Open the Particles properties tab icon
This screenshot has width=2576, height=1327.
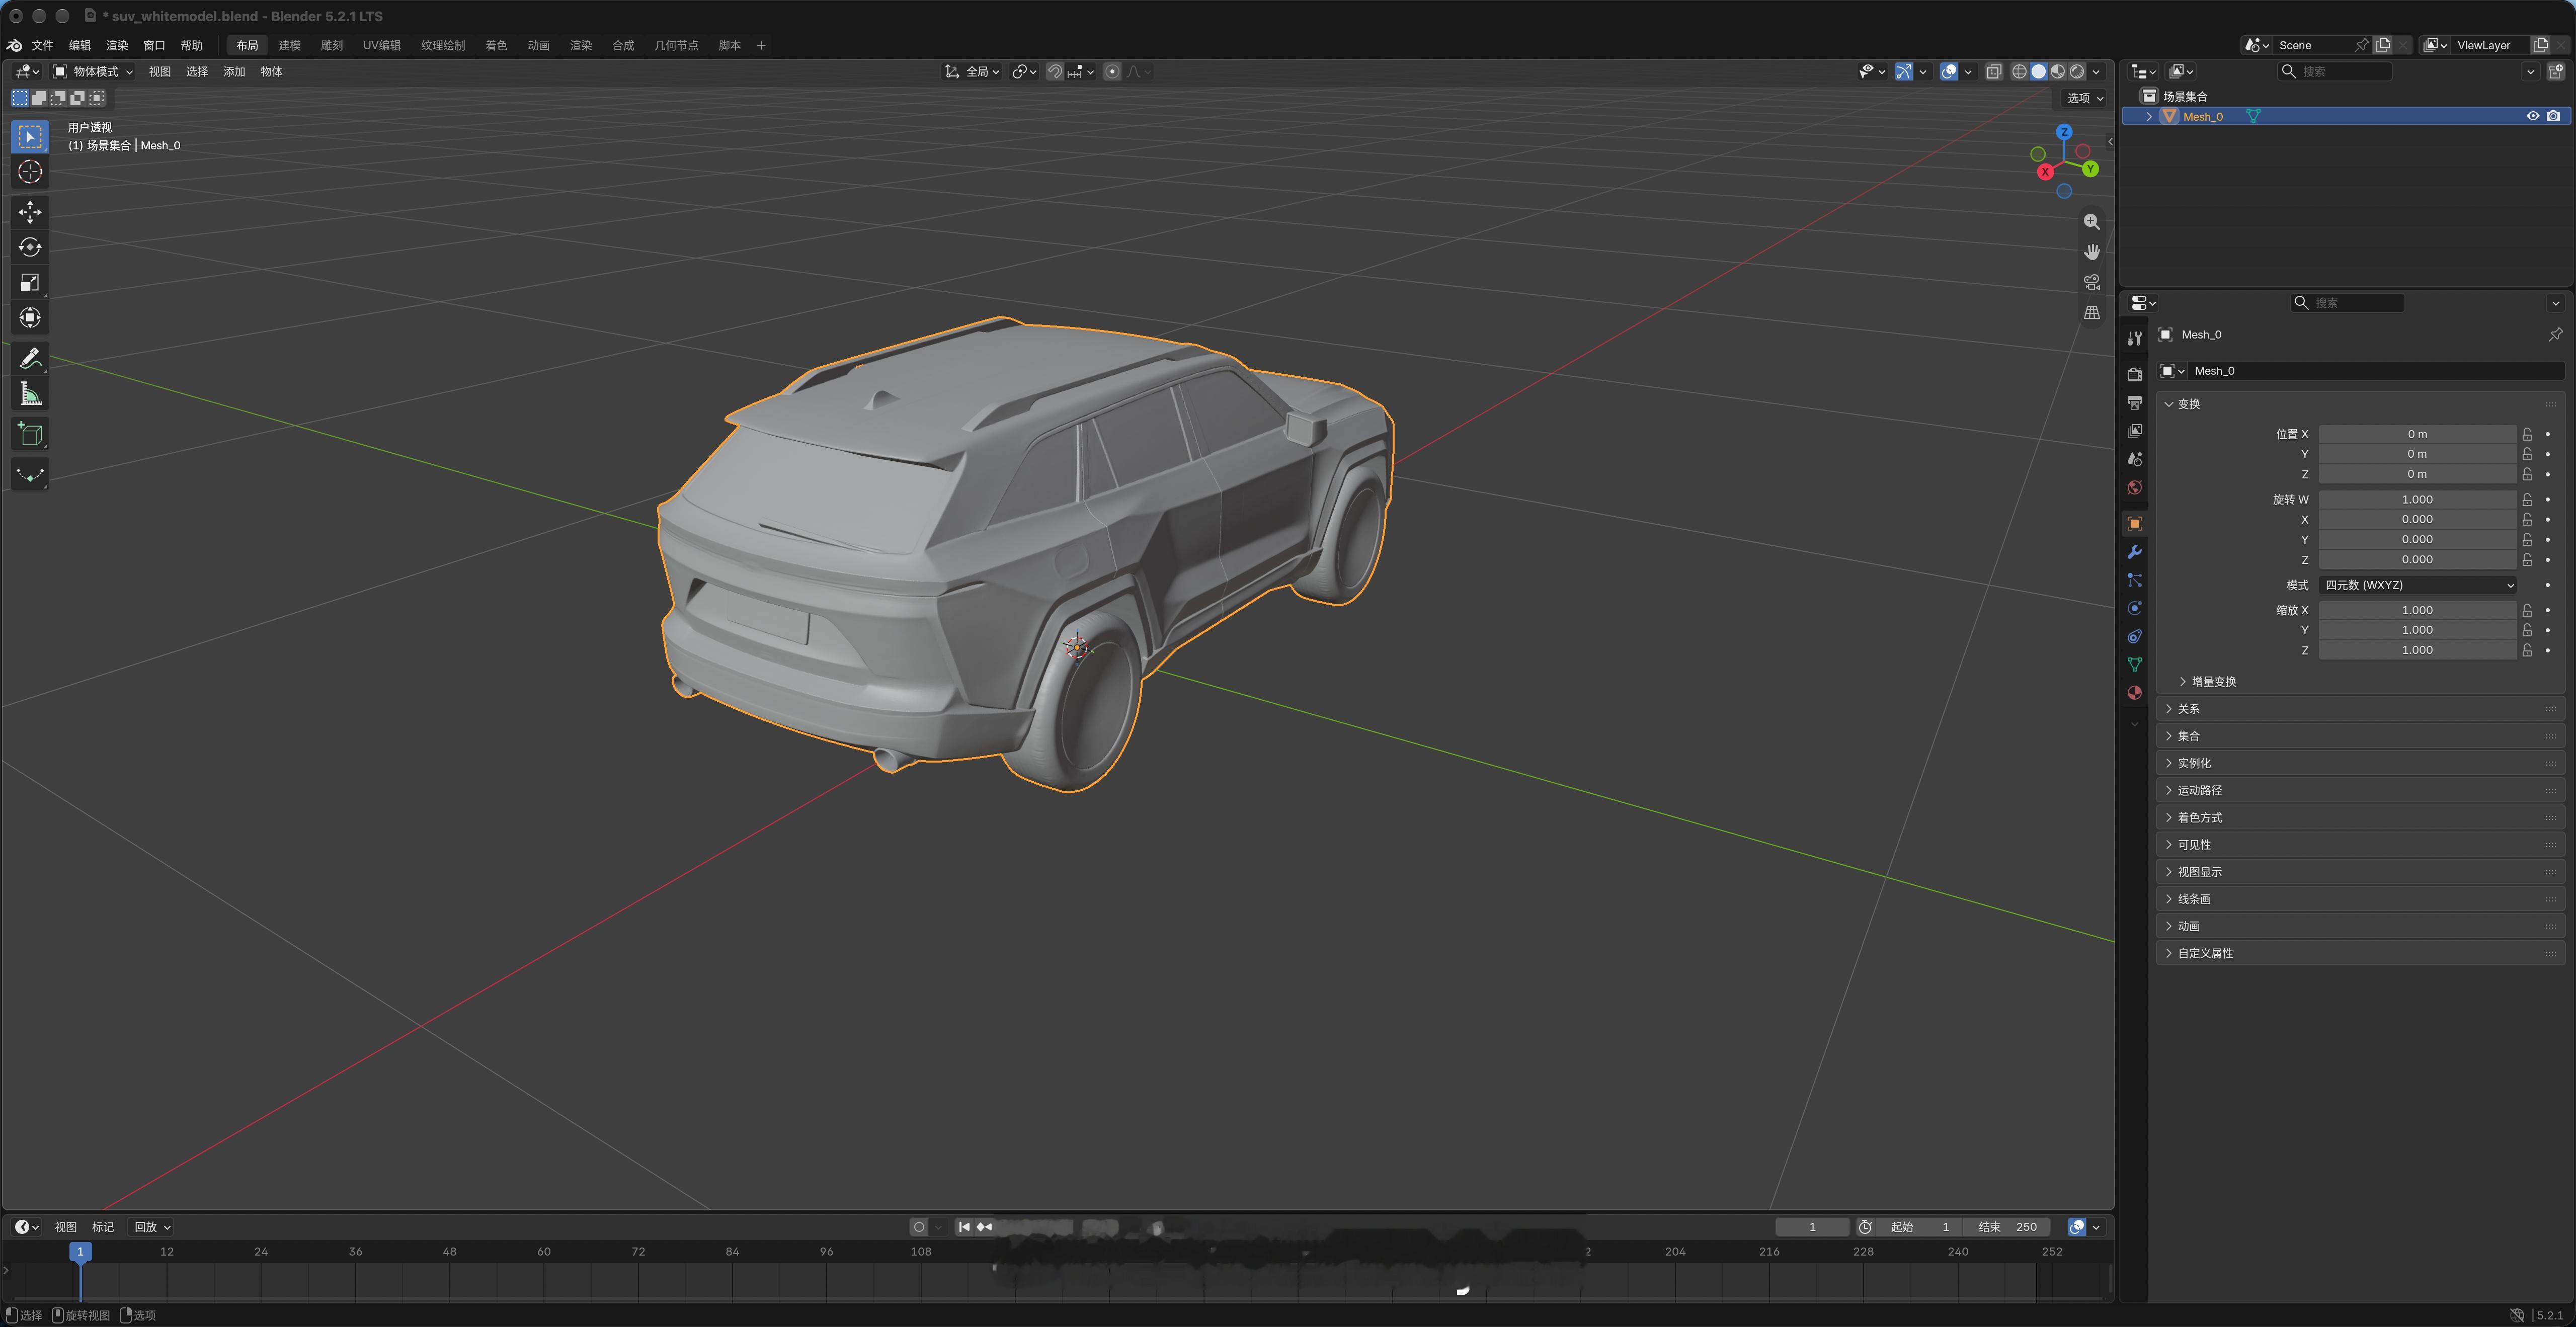tap(2134, 580)
